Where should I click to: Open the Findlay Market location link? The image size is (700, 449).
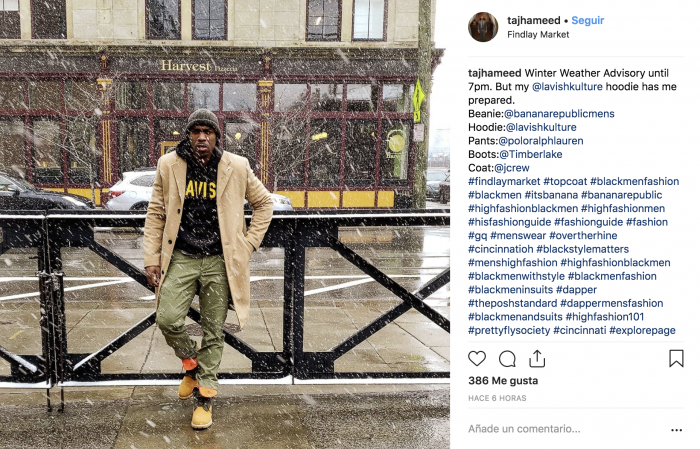point(538,34)
